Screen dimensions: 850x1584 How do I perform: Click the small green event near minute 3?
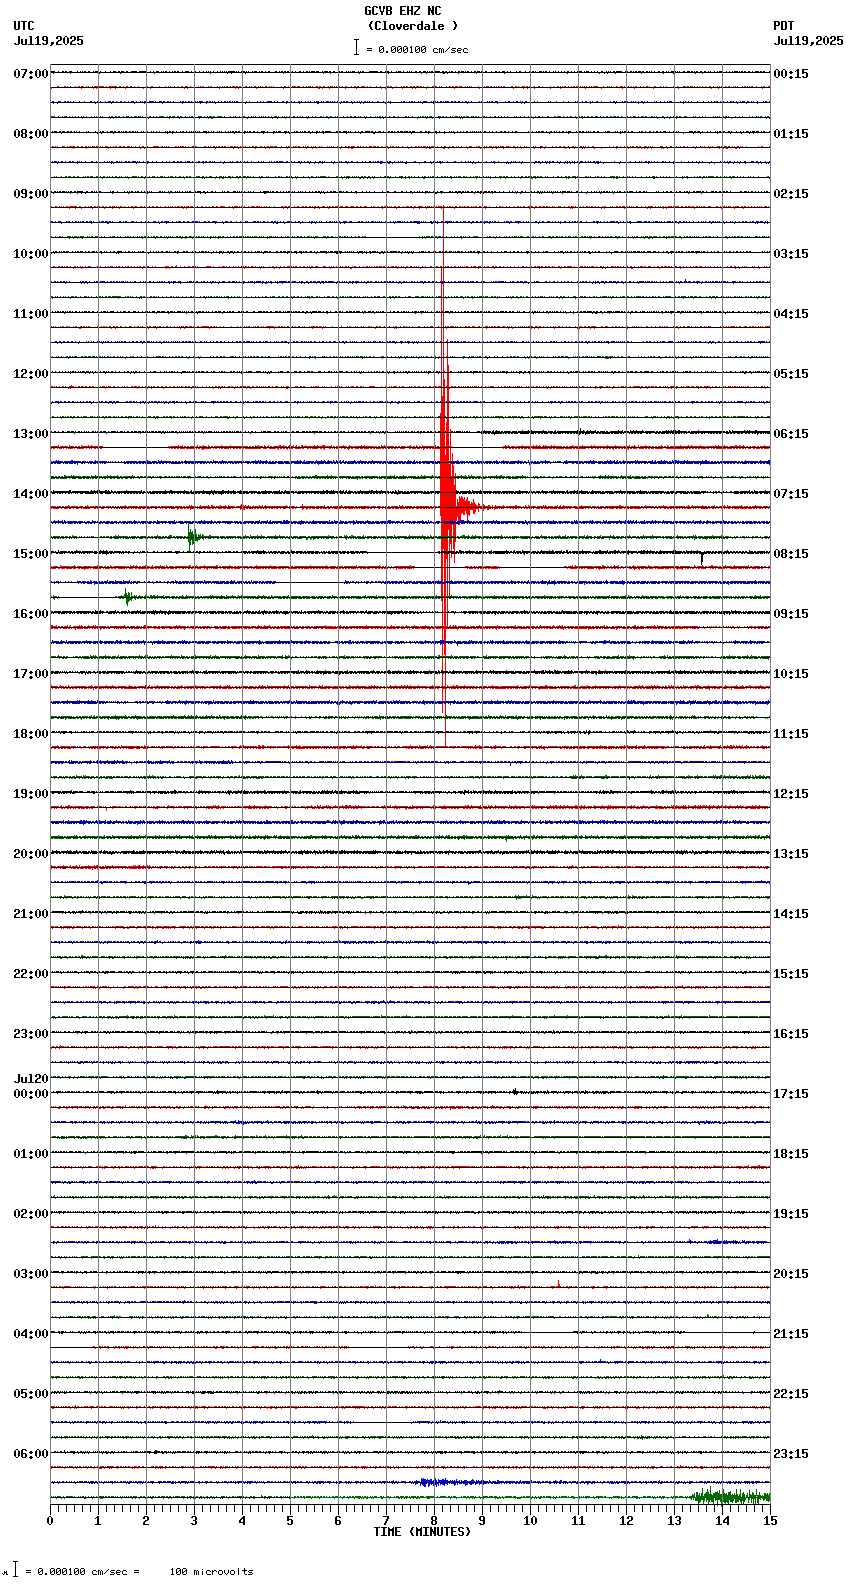coord(193,537)
